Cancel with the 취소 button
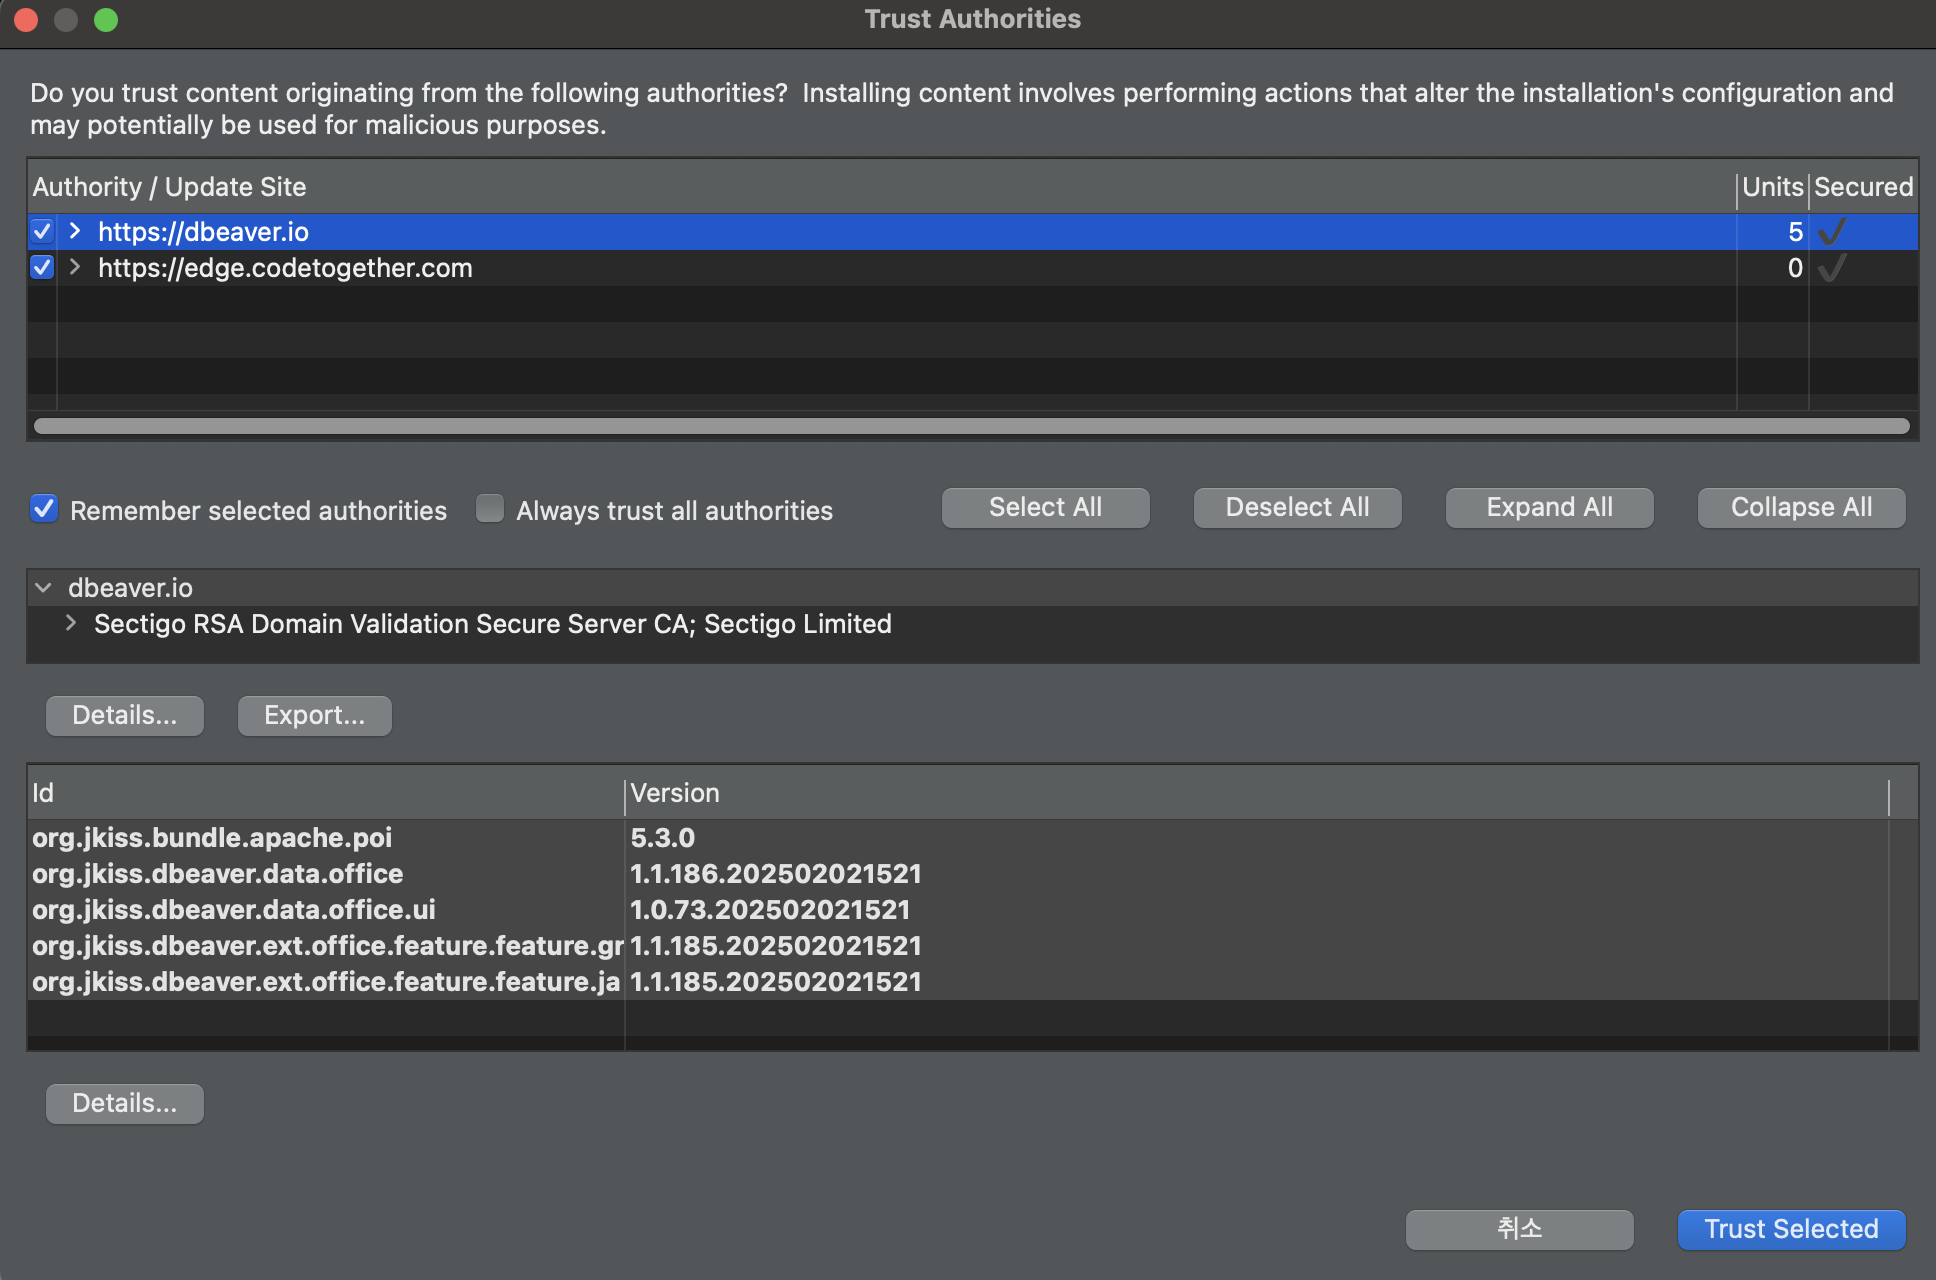Image resolution: width=1936 pixels, height=1280 pixels. click(1519, 1229)
